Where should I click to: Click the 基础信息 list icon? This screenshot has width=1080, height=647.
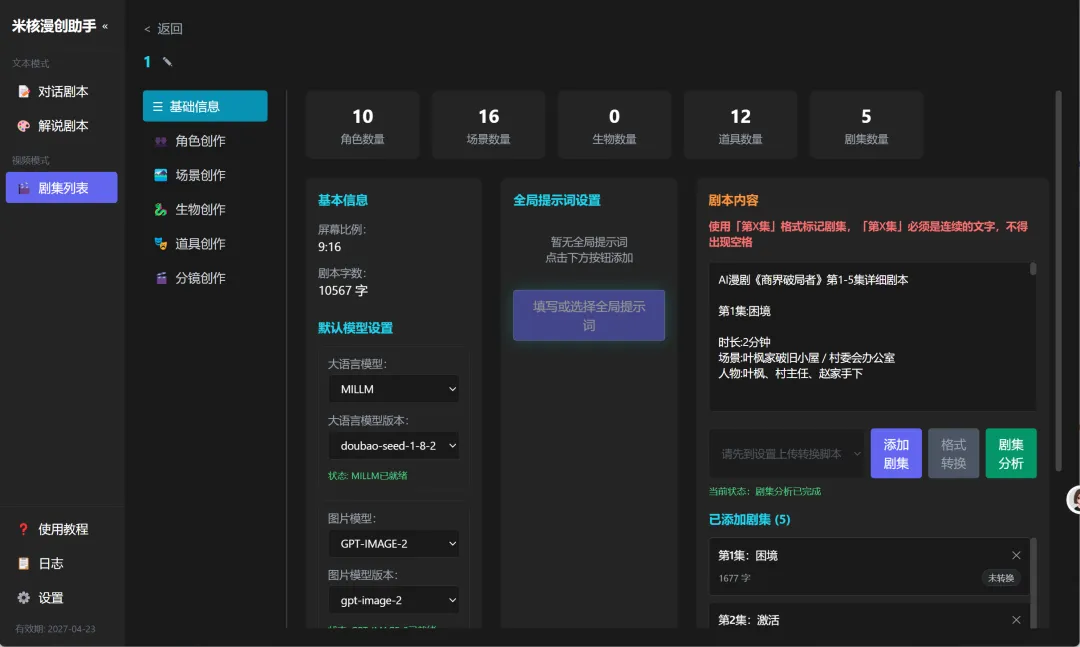pos(158,107)
